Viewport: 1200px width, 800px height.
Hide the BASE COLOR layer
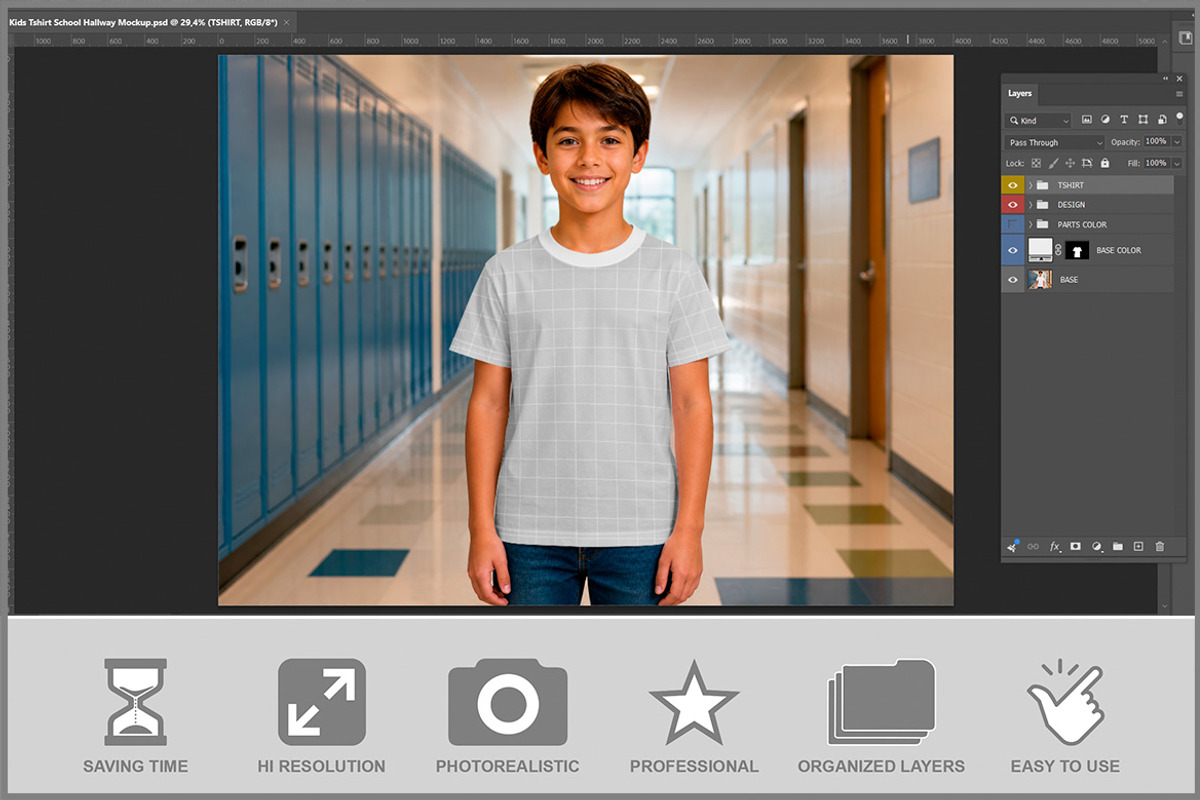[x=1013, y=250]
